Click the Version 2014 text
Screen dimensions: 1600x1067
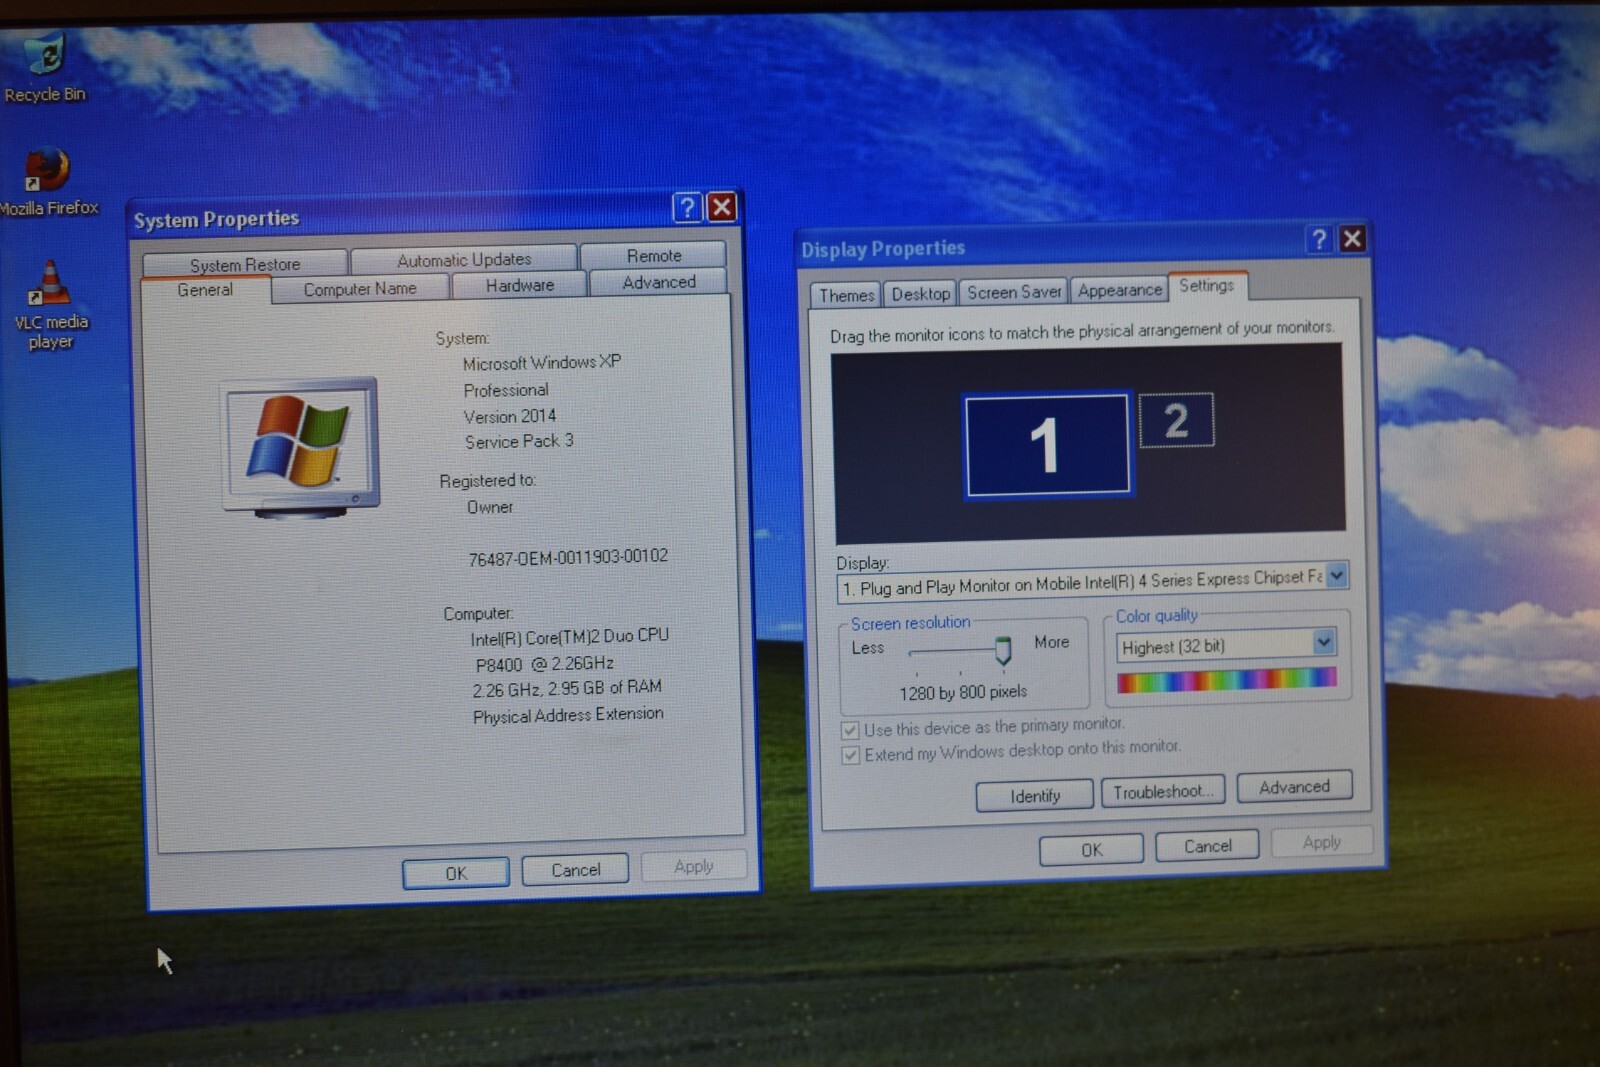click(510, 416)
